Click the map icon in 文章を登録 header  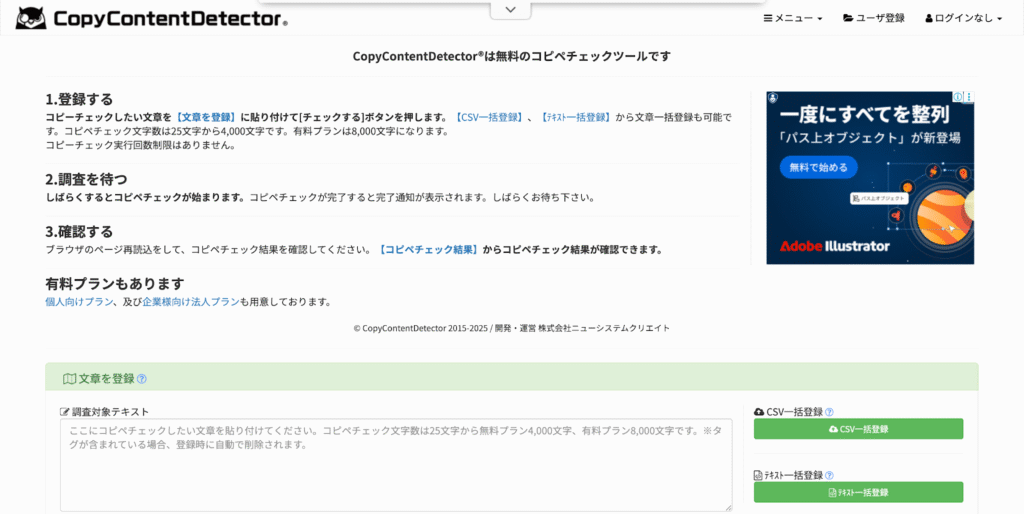[x=69, y=379]
